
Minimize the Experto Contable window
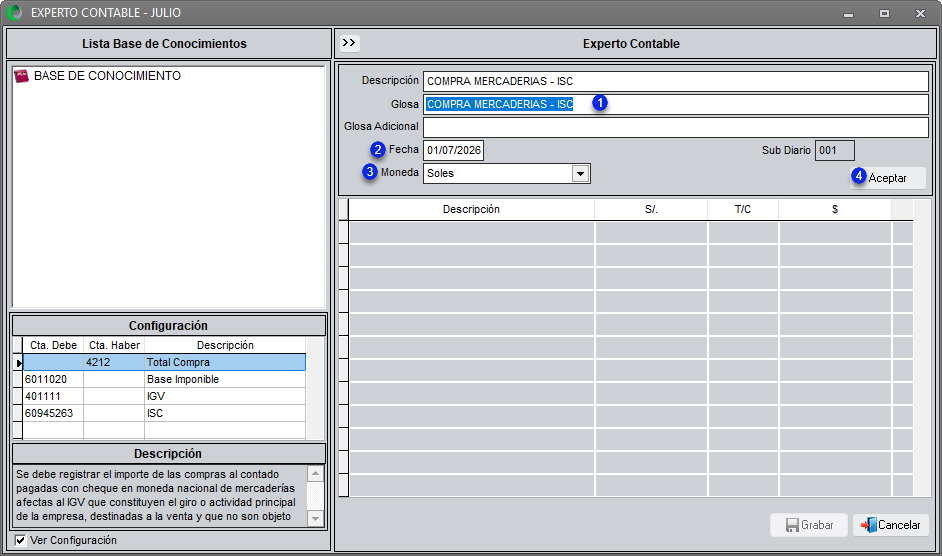click(848, 13)
